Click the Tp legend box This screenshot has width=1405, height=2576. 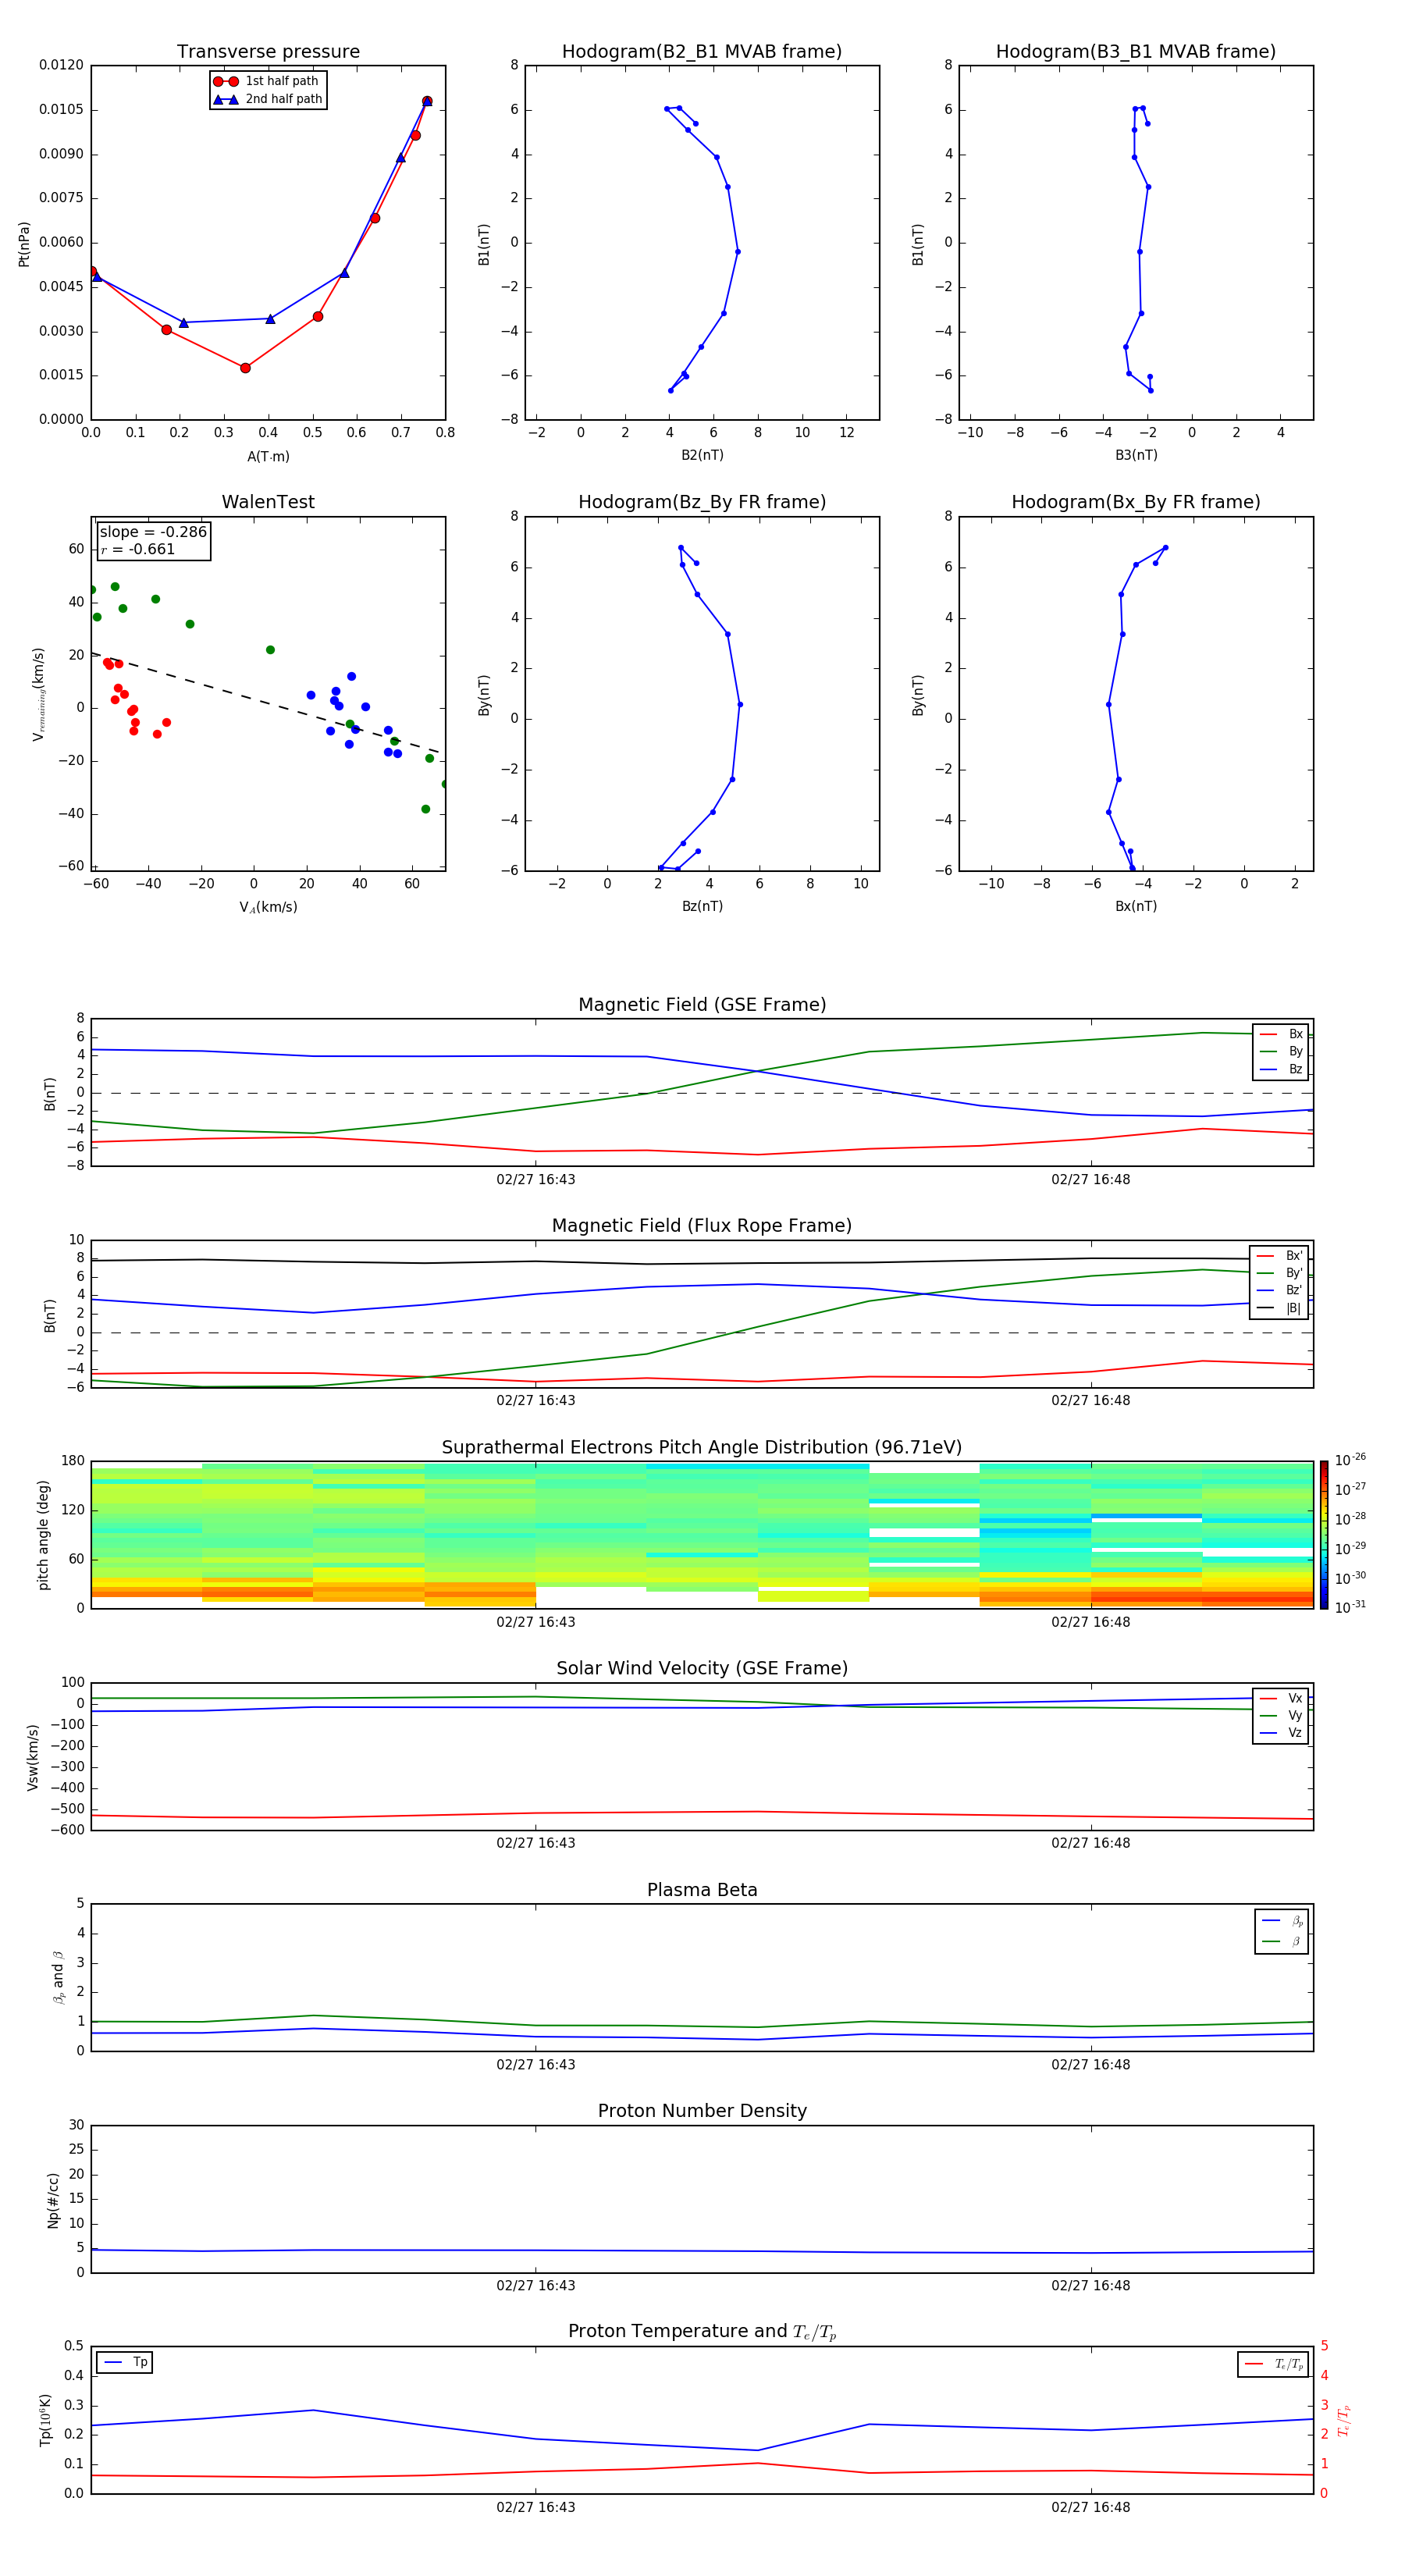[125, 2363]
